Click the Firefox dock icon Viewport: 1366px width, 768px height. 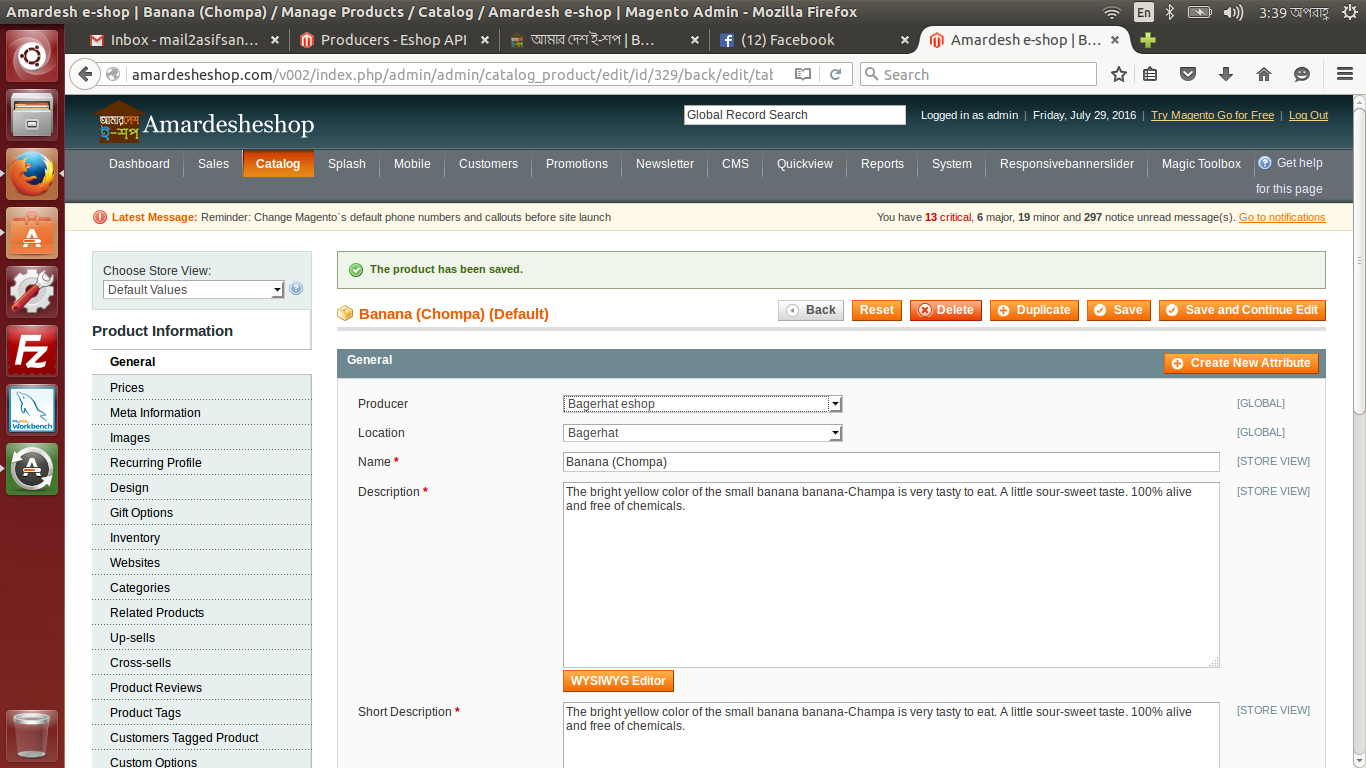coord(33,174)
